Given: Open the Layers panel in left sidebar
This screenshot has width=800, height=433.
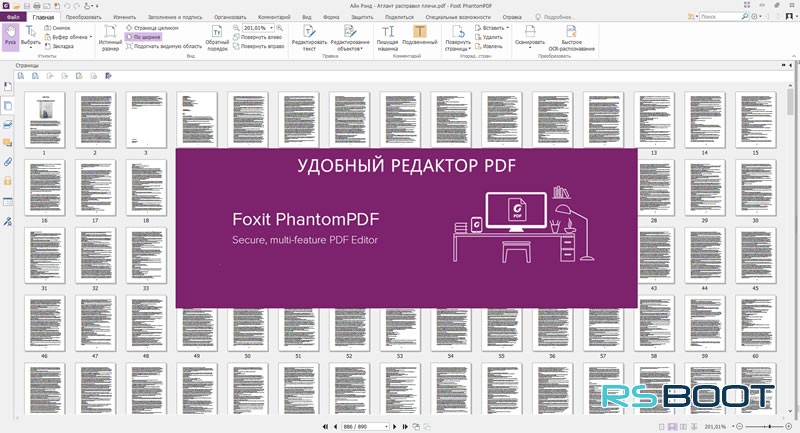Looking at the screenshot, I should click(8, 124).
